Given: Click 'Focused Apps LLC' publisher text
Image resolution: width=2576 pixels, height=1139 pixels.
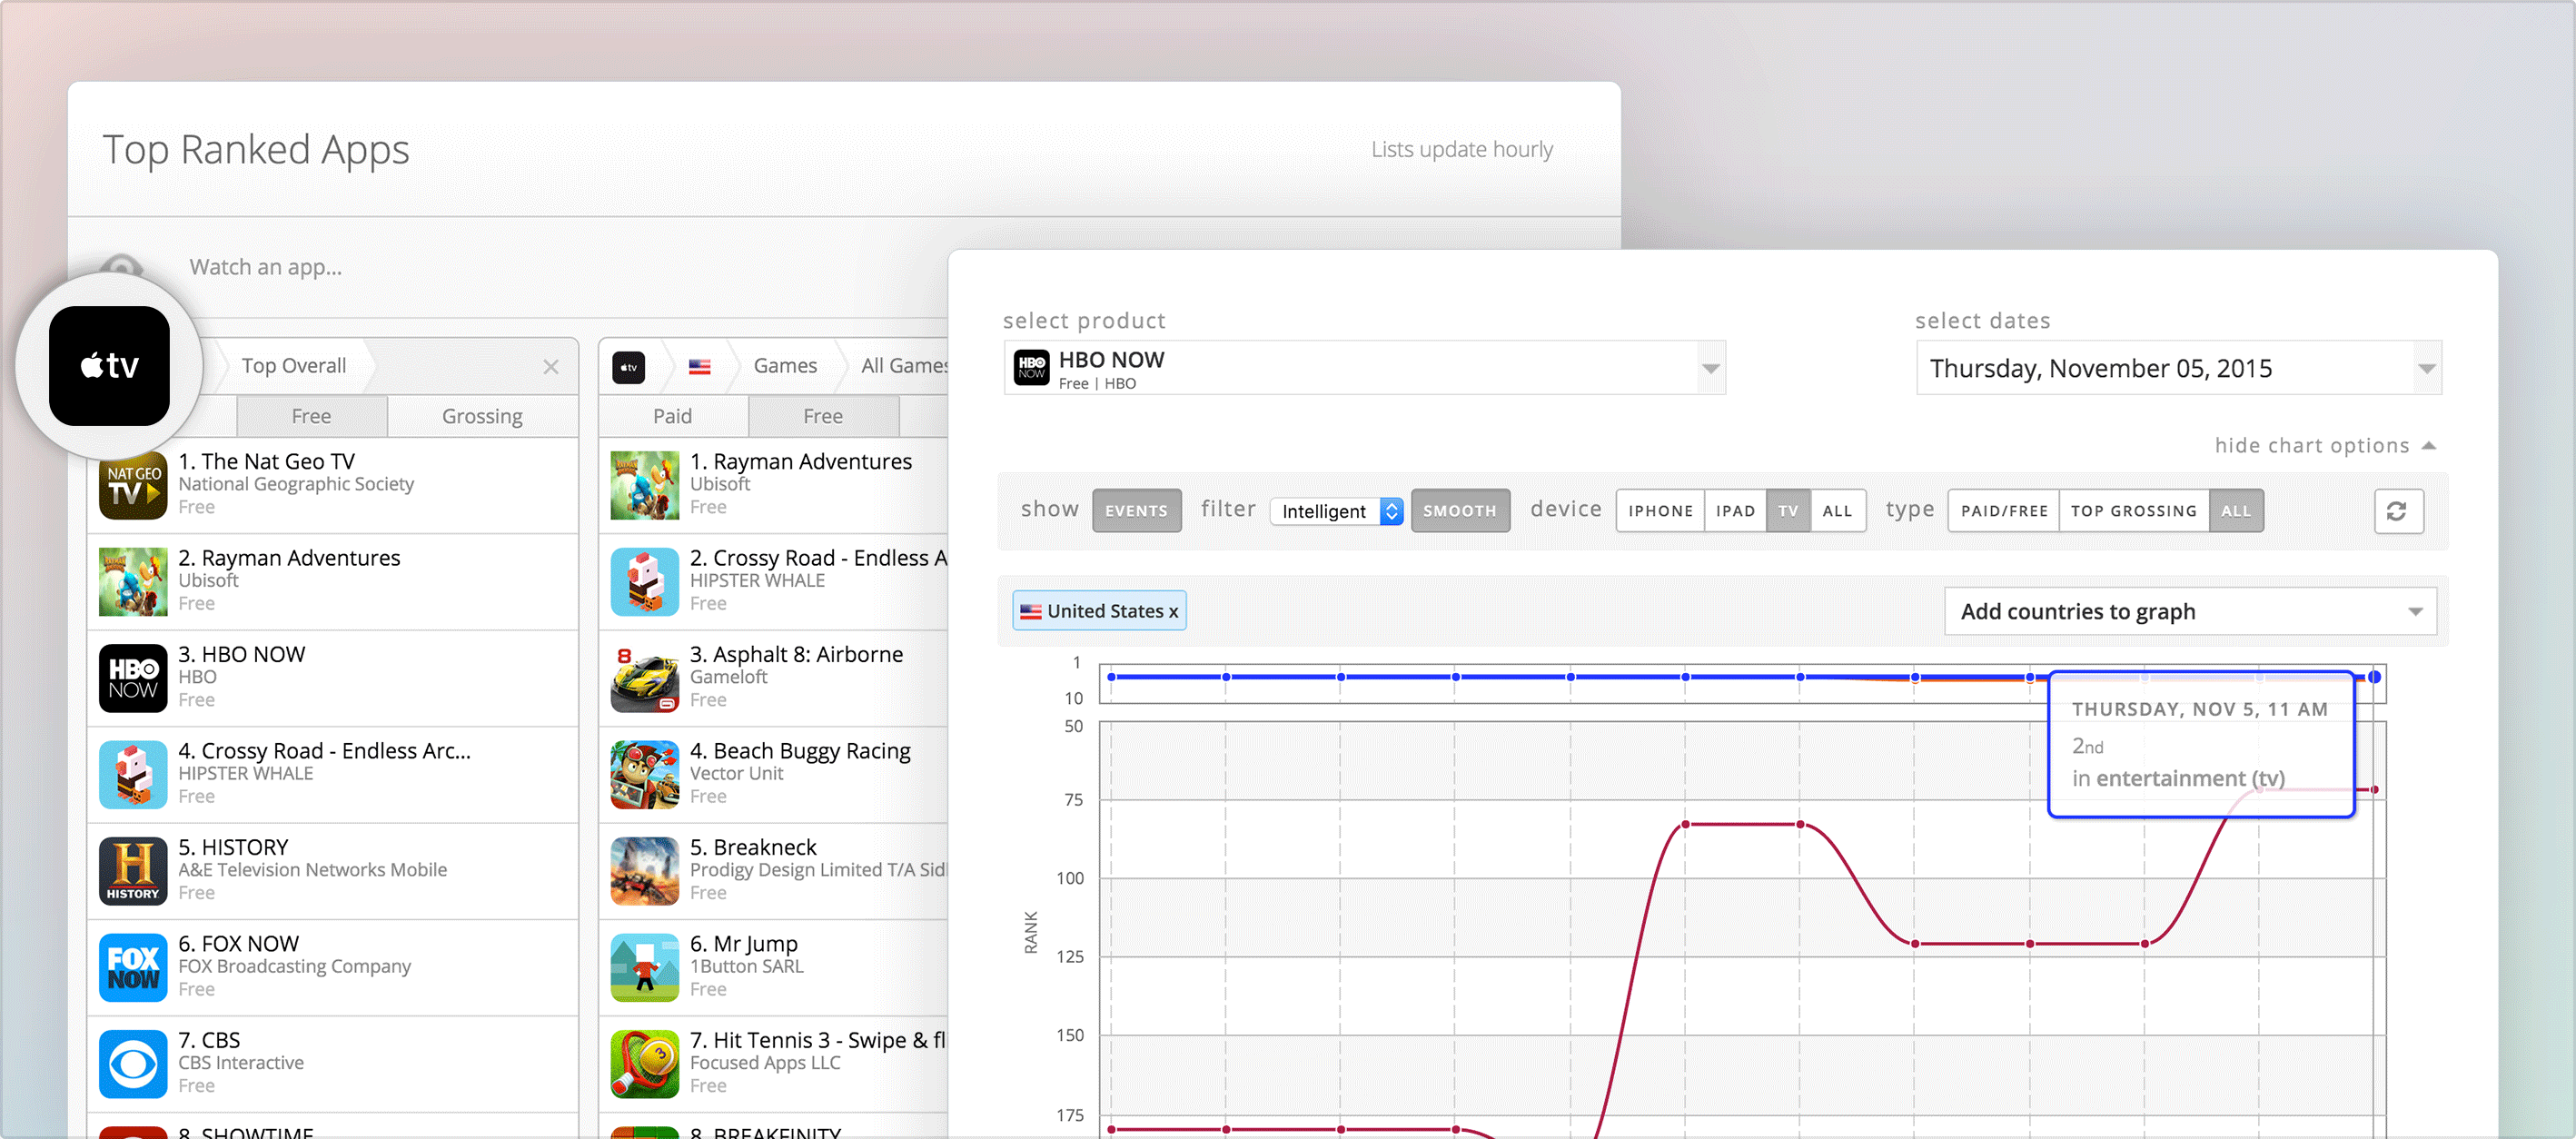Looking at the screenshot, I should click(x=765, y=1063).
